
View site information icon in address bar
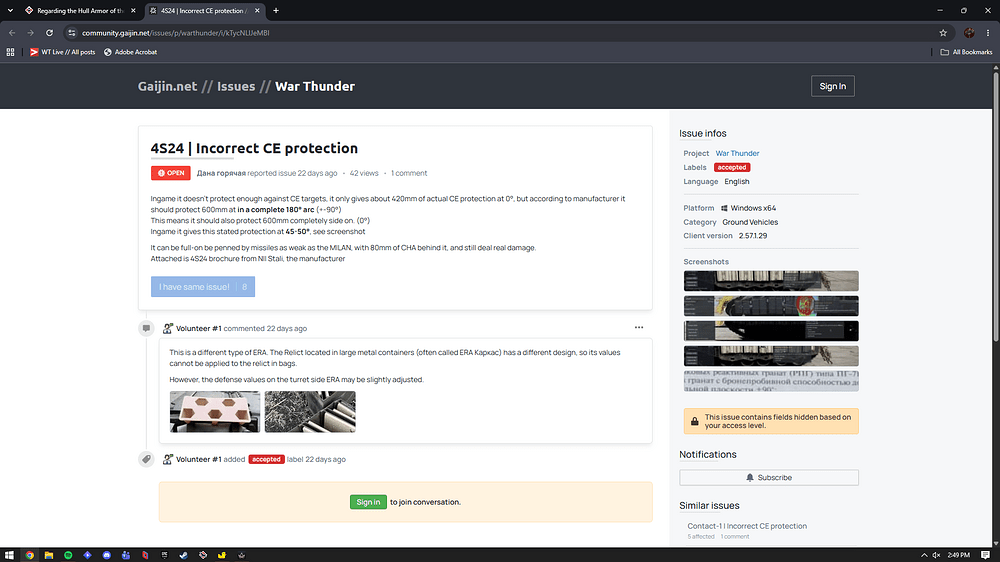[71, 33]
